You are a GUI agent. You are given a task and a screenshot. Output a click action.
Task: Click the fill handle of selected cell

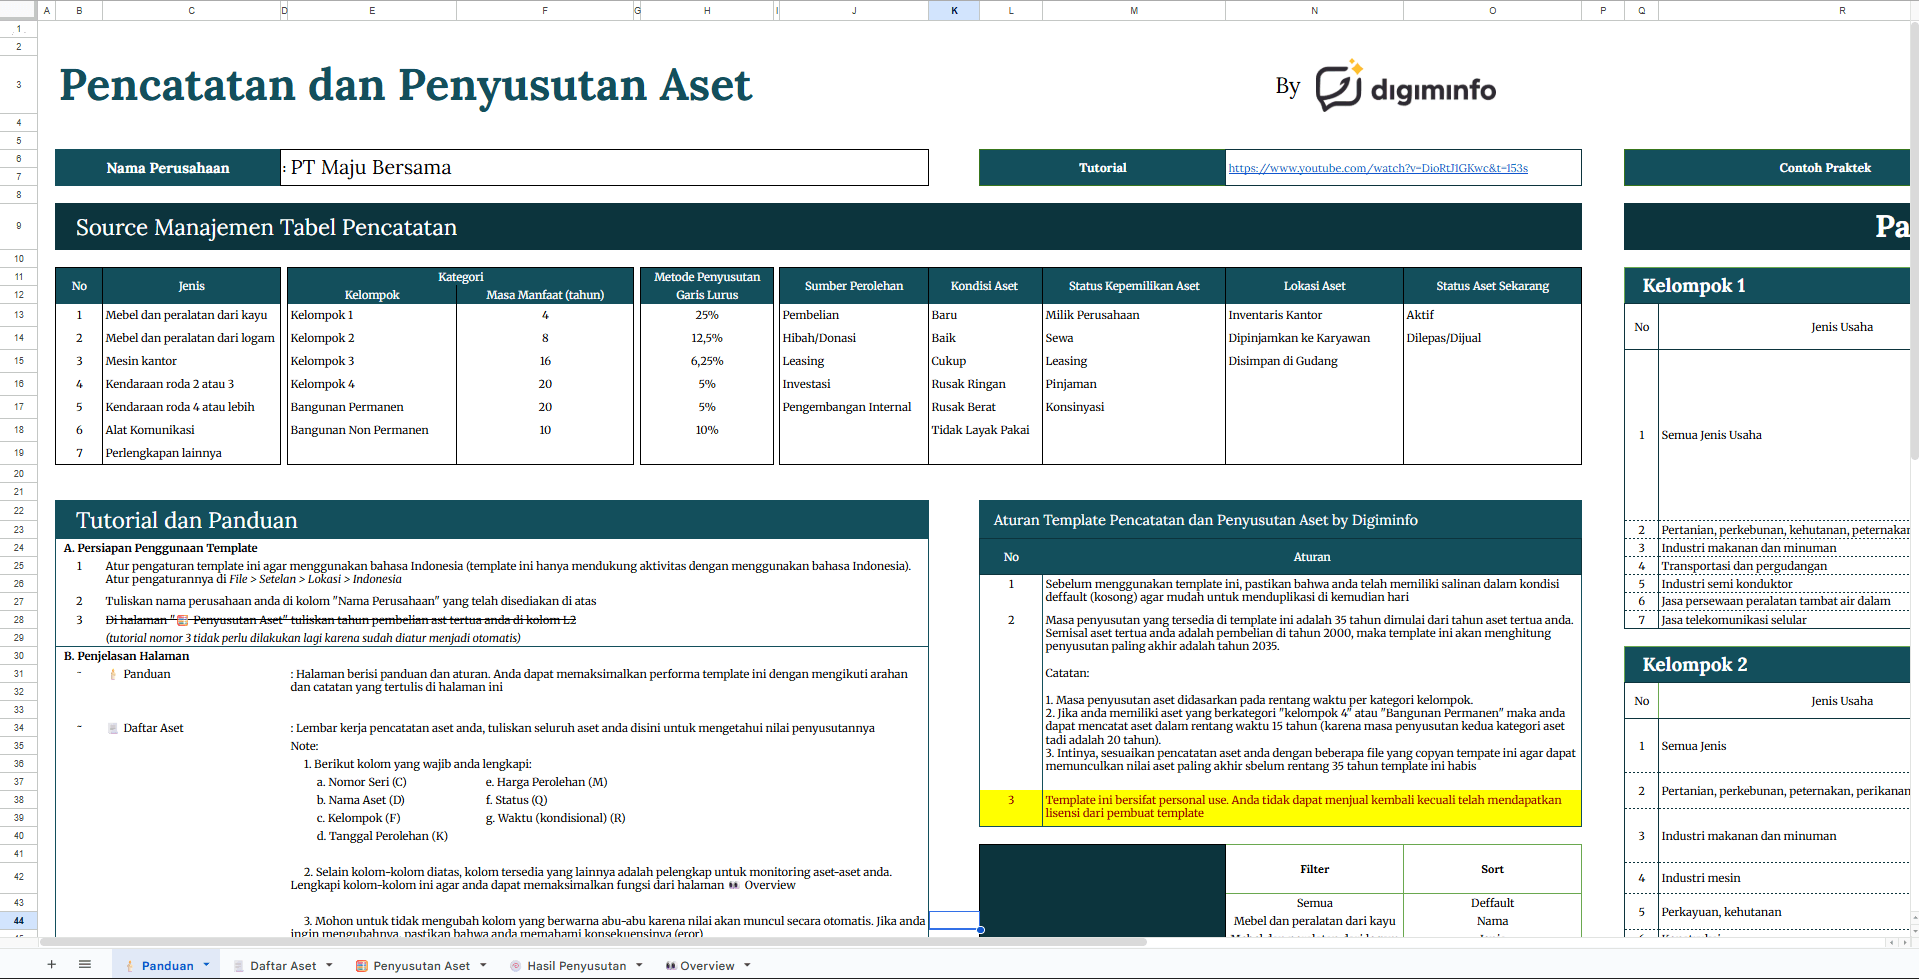coord(980,930)
